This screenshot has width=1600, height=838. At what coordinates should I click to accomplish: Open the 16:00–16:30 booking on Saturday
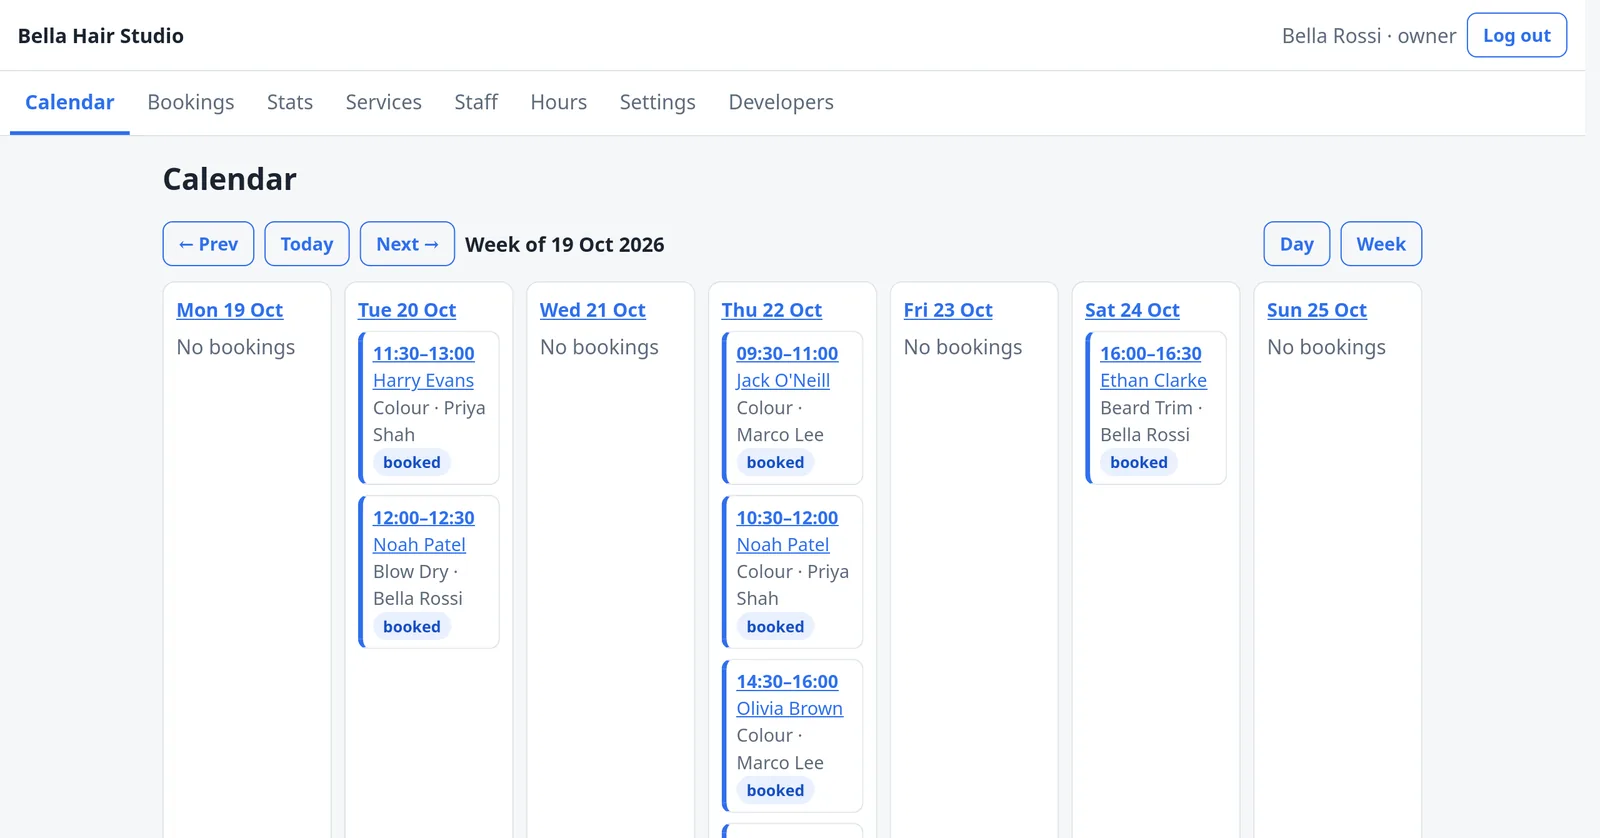click(1151, 353)
